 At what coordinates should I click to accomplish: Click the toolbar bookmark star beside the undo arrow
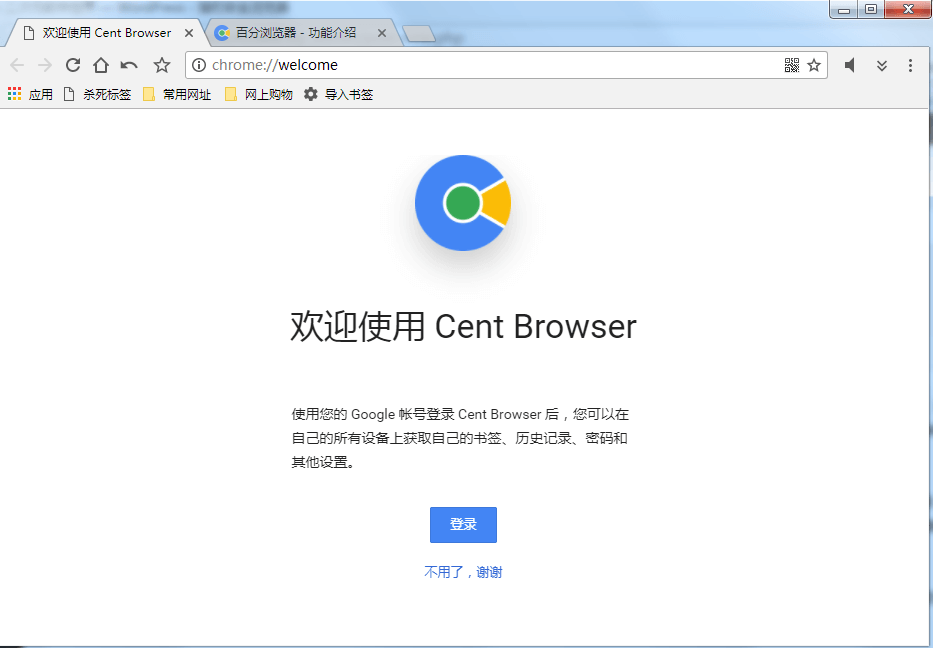(x=162, y=65)
